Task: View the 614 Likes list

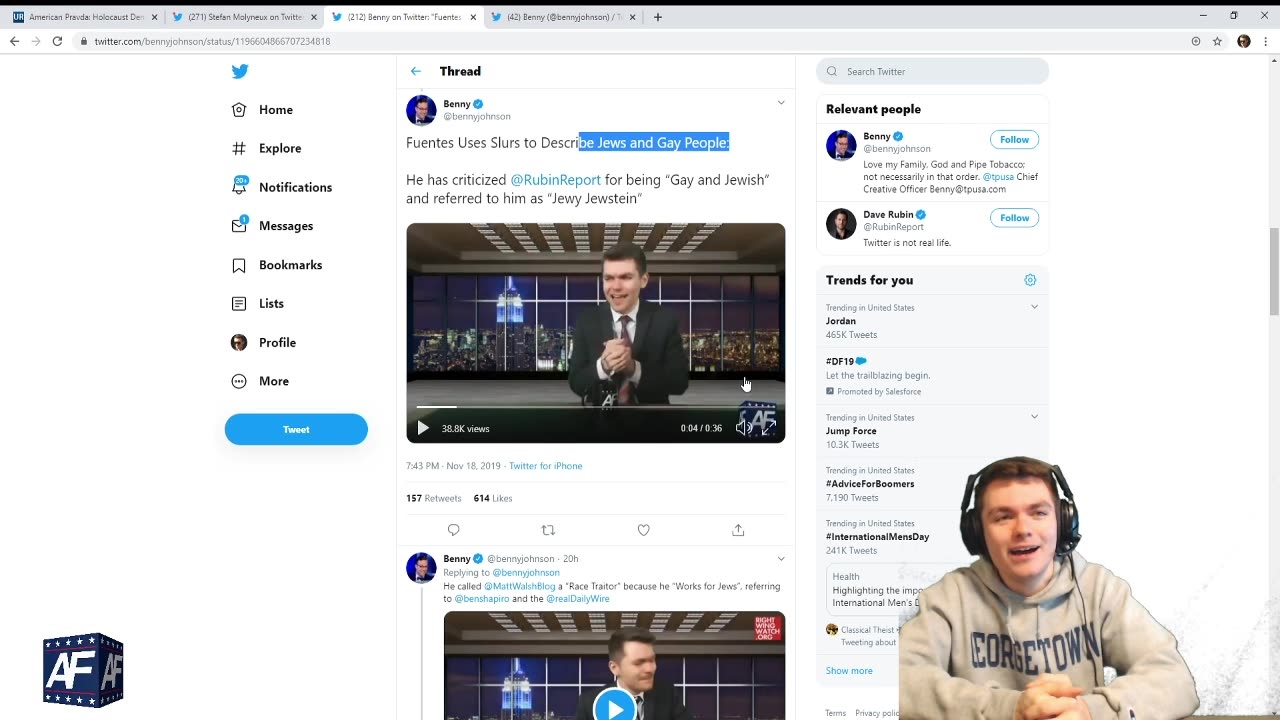Action: coord(493,498)
